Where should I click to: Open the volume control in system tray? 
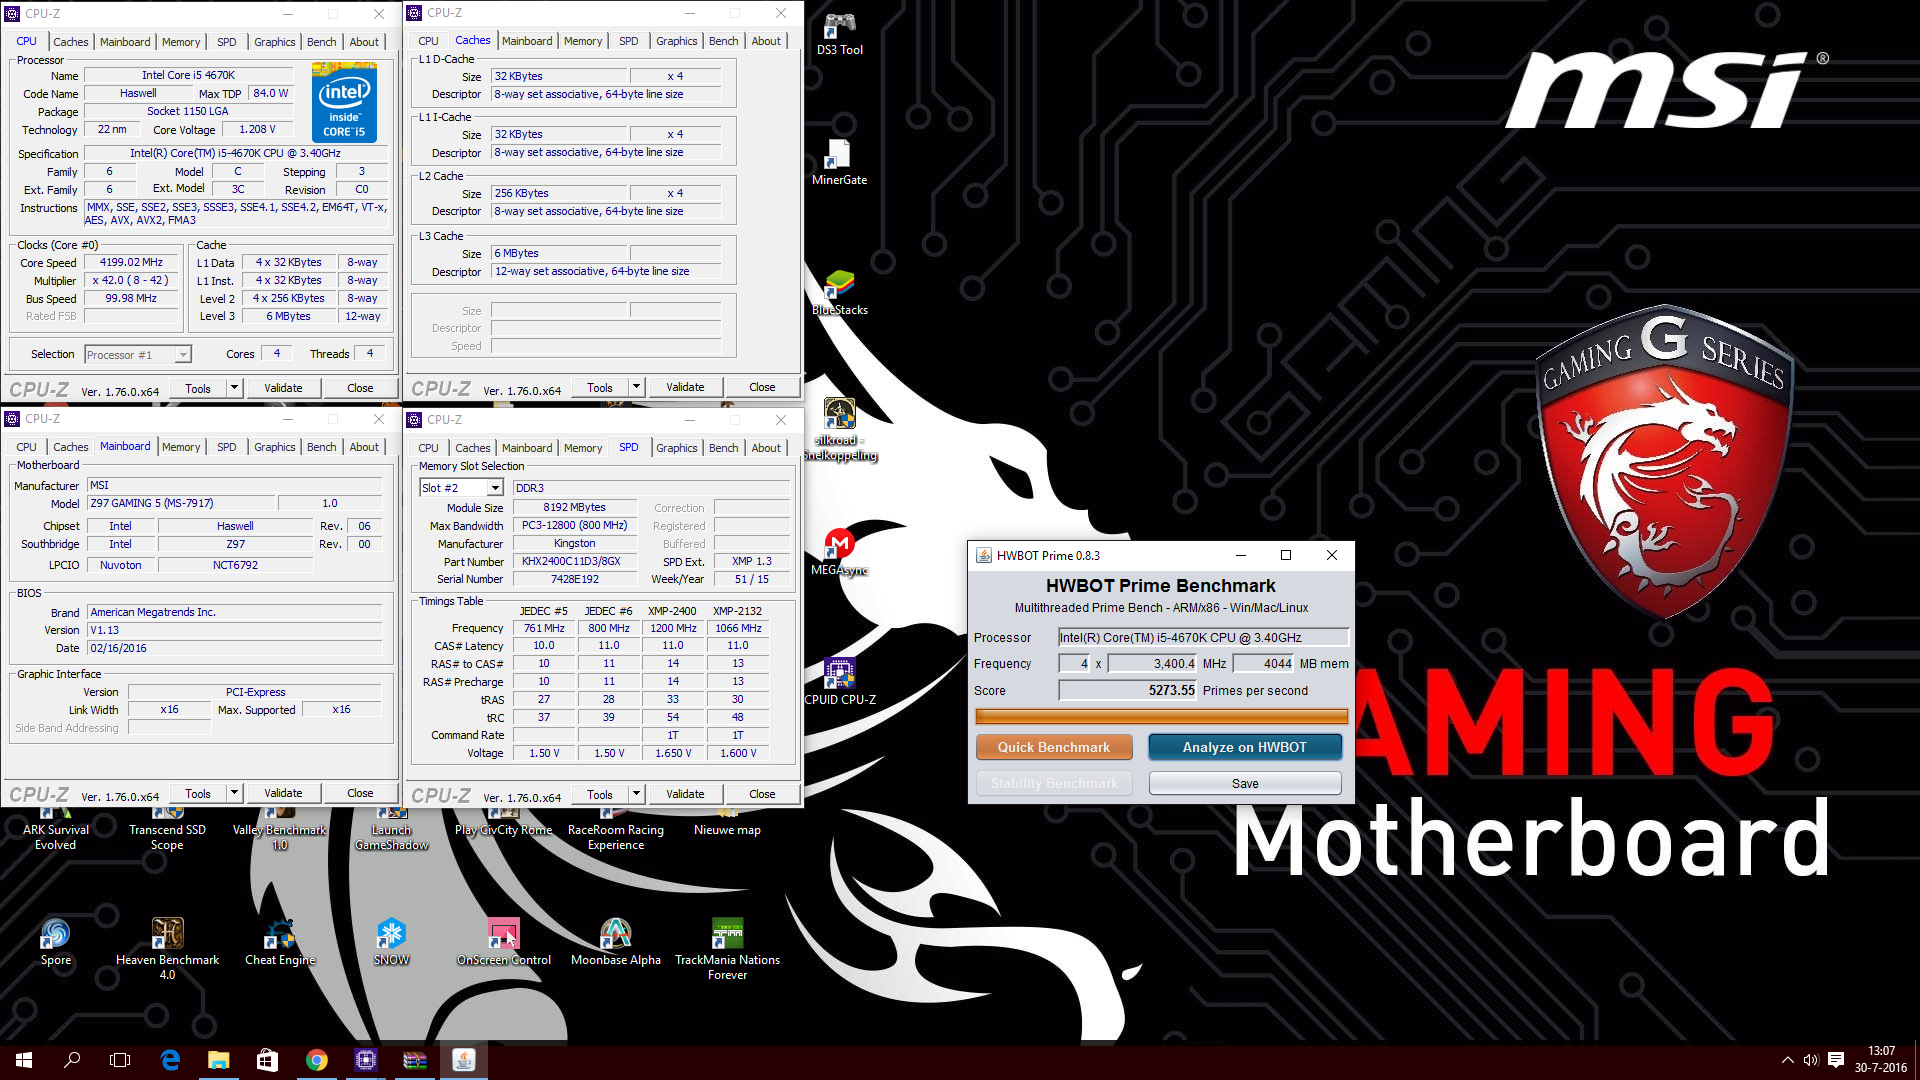tap(1810, 1060)
